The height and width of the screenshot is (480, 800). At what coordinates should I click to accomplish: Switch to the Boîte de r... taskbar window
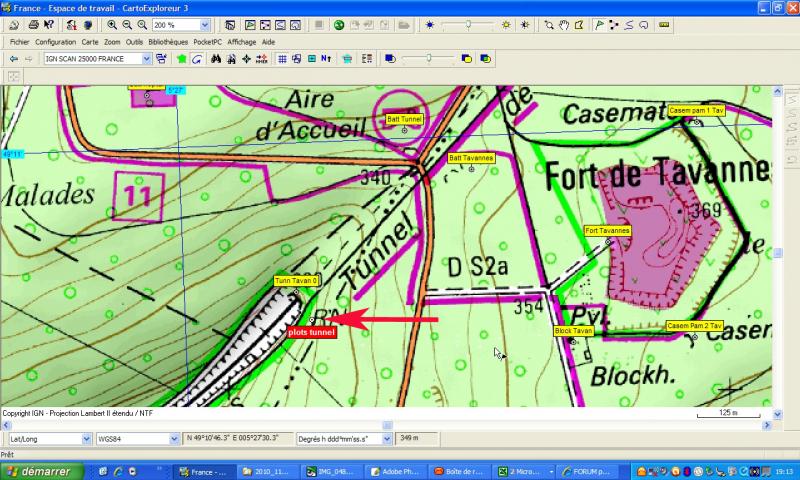(x=459, y=472)
